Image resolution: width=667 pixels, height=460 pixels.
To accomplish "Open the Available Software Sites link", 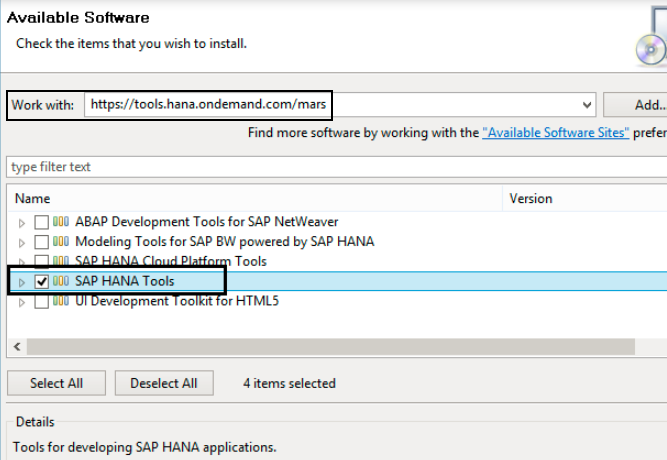I will tap(555, 132).
